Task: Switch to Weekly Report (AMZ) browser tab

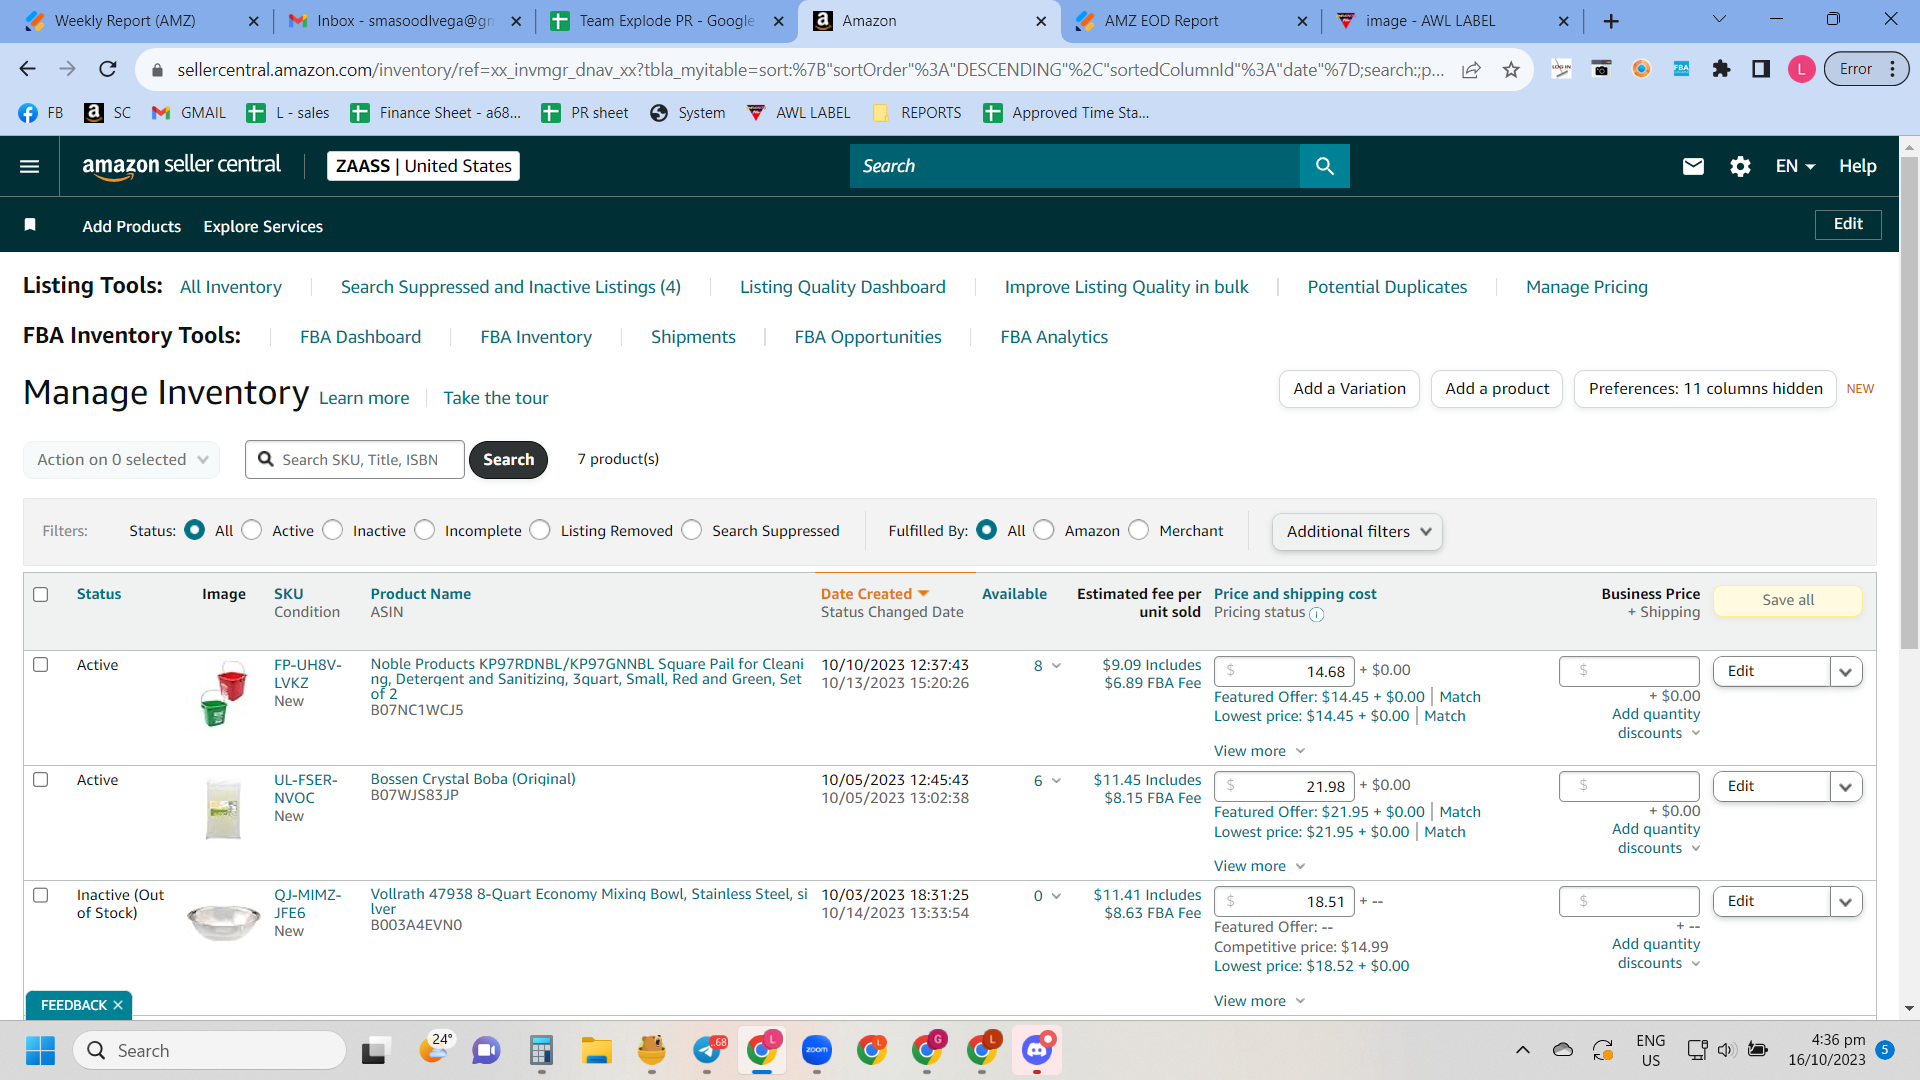Action: (140, 21)
